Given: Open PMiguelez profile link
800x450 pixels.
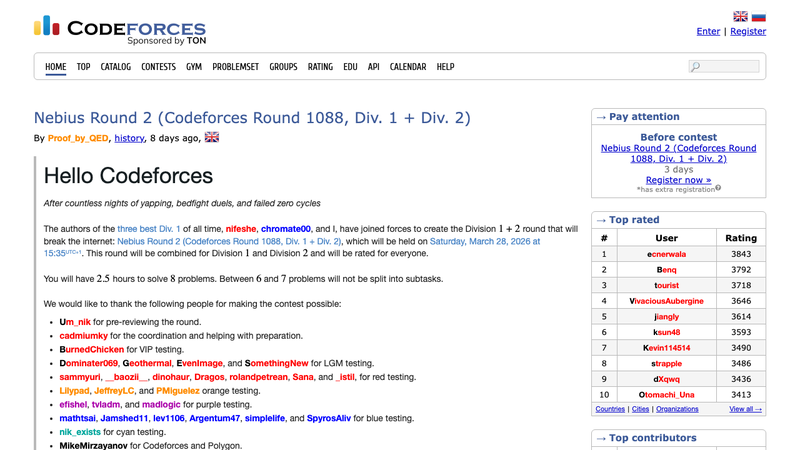Looking at the screenshot, I should tap(178, 391).
